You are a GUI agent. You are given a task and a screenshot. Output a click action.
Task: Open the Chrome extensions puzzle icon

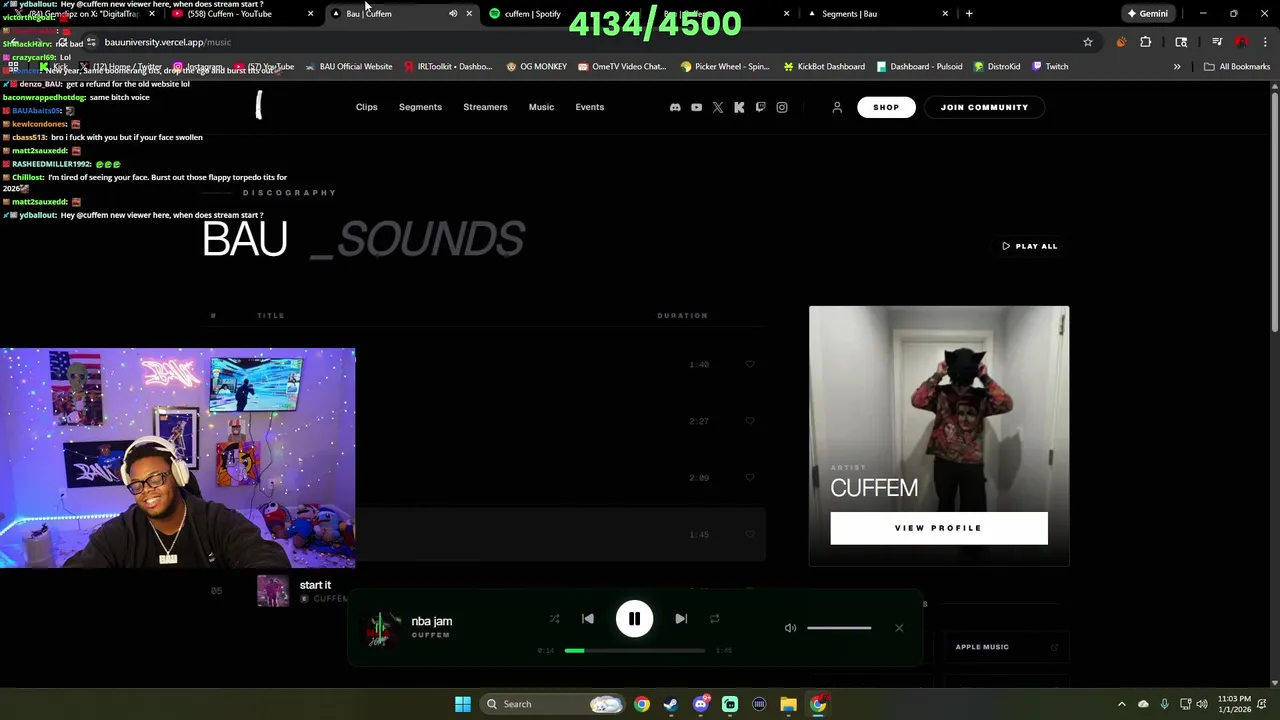[x=1146, y=42]
